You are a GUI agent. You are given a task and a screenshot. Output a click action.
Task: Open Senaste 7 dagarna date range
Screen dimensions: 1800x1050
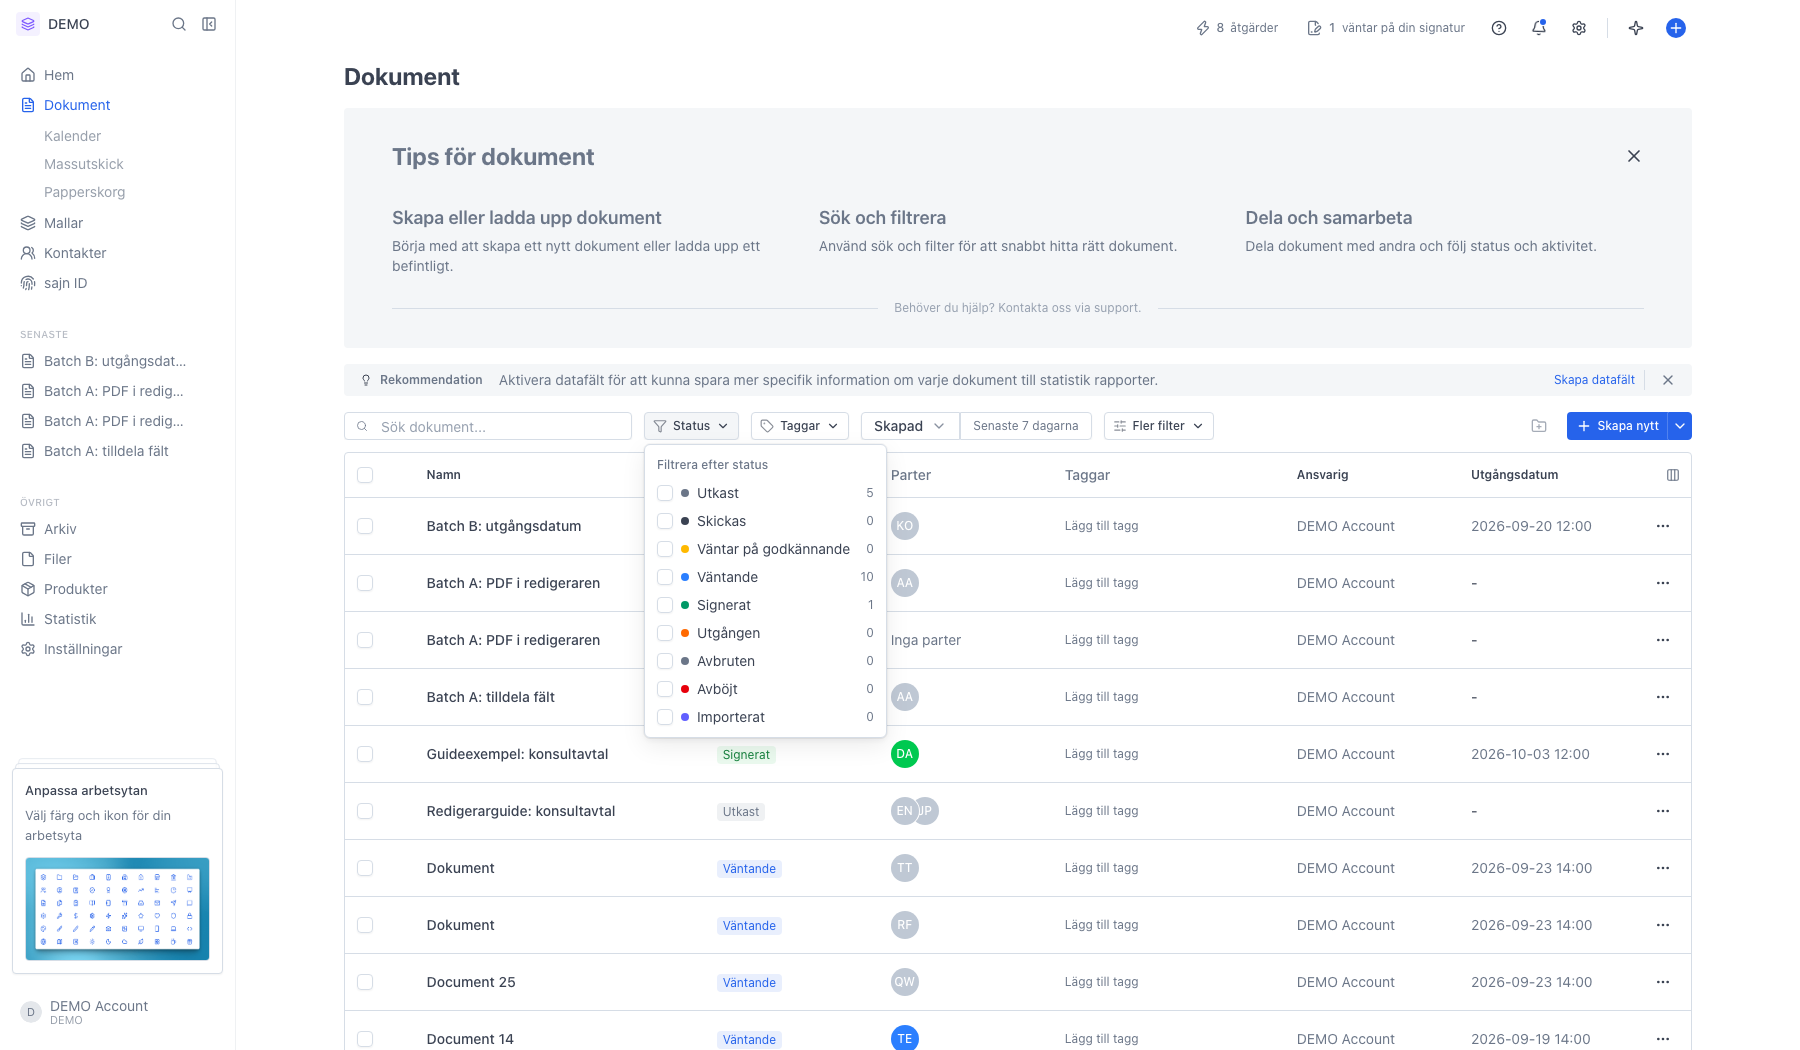coord(1026,426)
